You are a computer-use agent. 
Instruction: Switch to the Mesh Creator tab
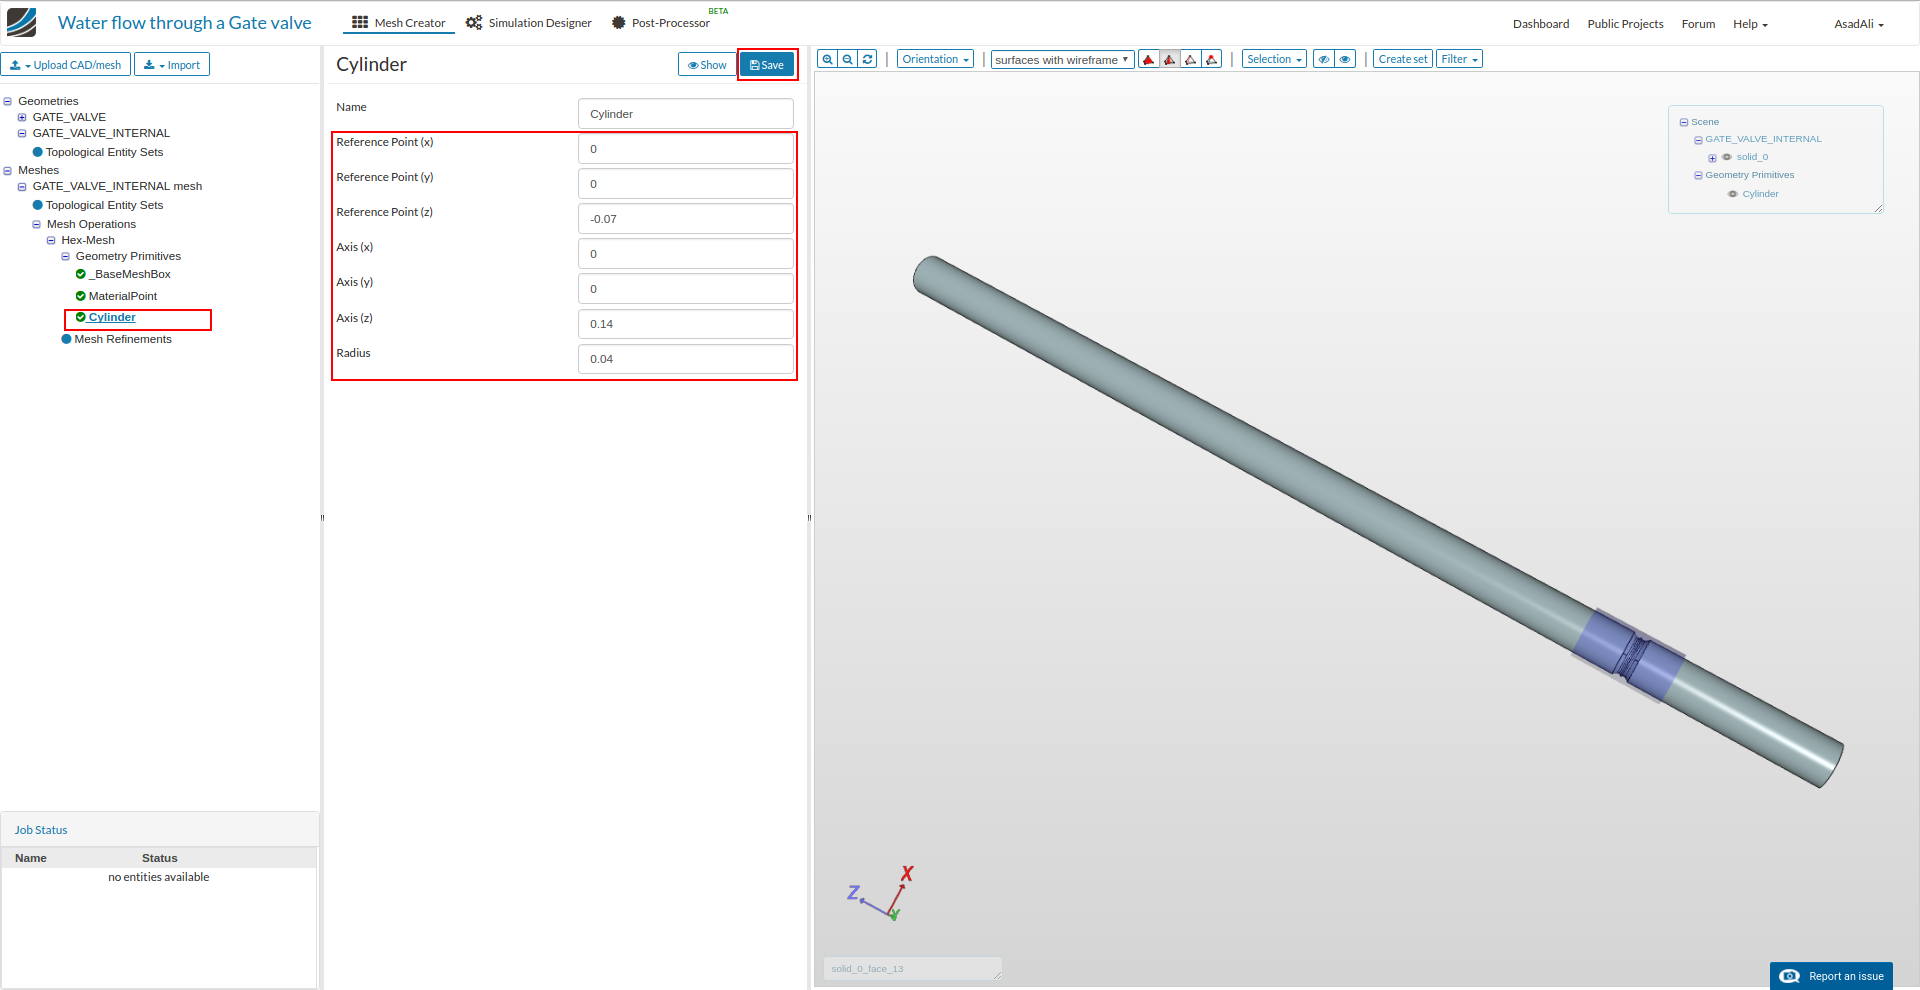(399, 23)
